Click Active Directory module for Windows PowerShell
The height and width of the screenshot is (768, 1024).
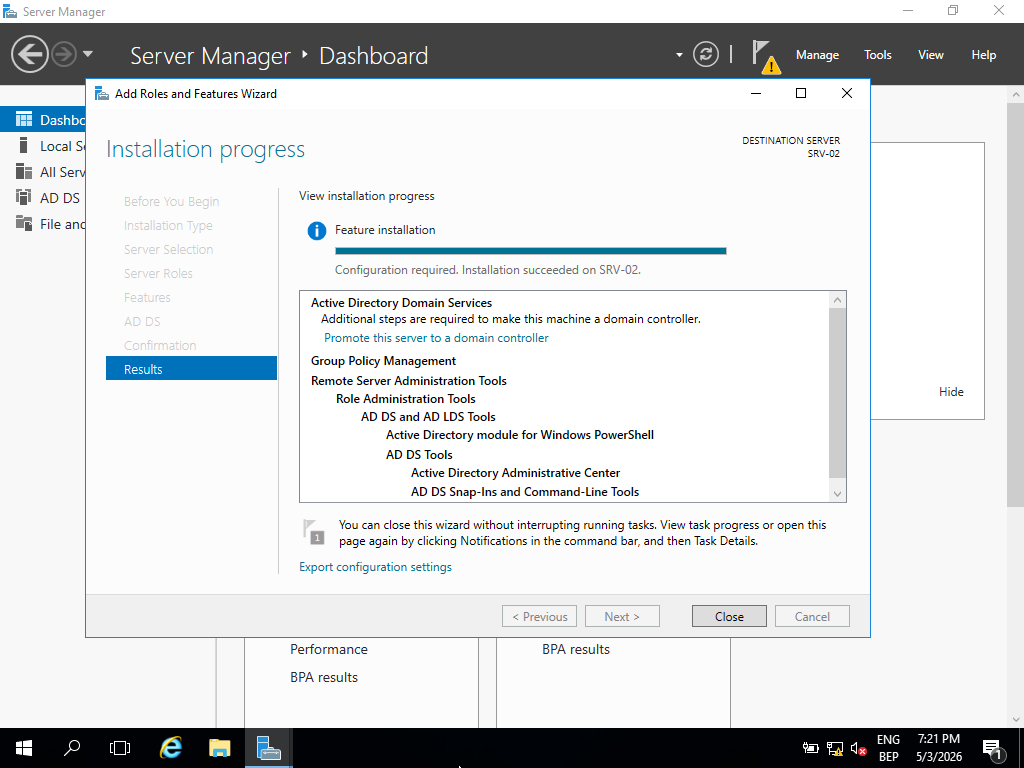(x=520, y=435)
